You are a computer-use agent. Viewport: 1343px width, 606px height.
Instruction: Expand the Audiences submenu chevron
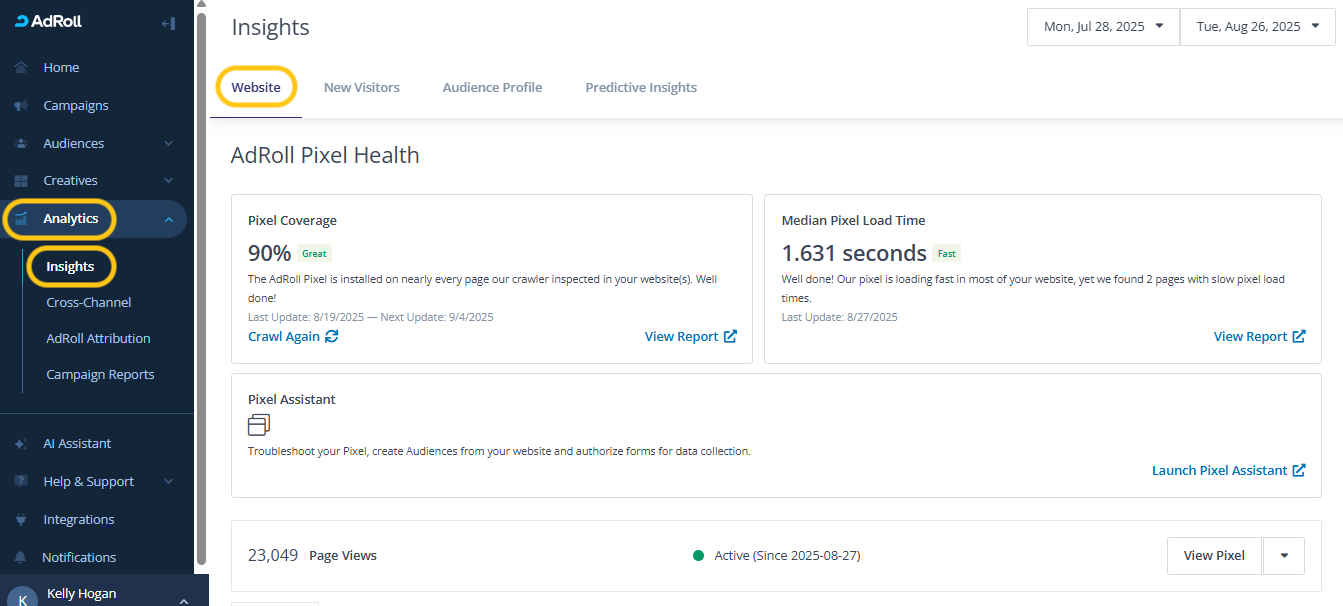coord(168,144)
